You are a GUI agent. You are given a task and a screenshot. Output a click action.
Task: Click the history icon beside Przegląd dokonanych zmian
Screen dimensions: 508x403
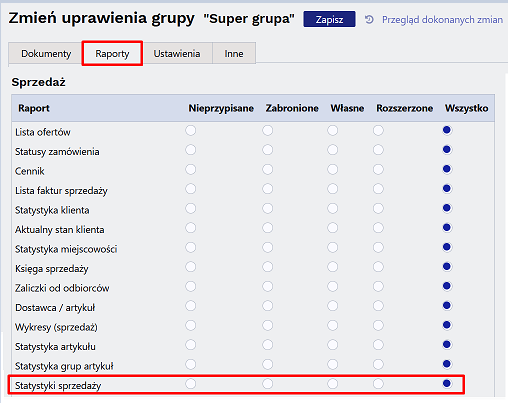[369, 20]
